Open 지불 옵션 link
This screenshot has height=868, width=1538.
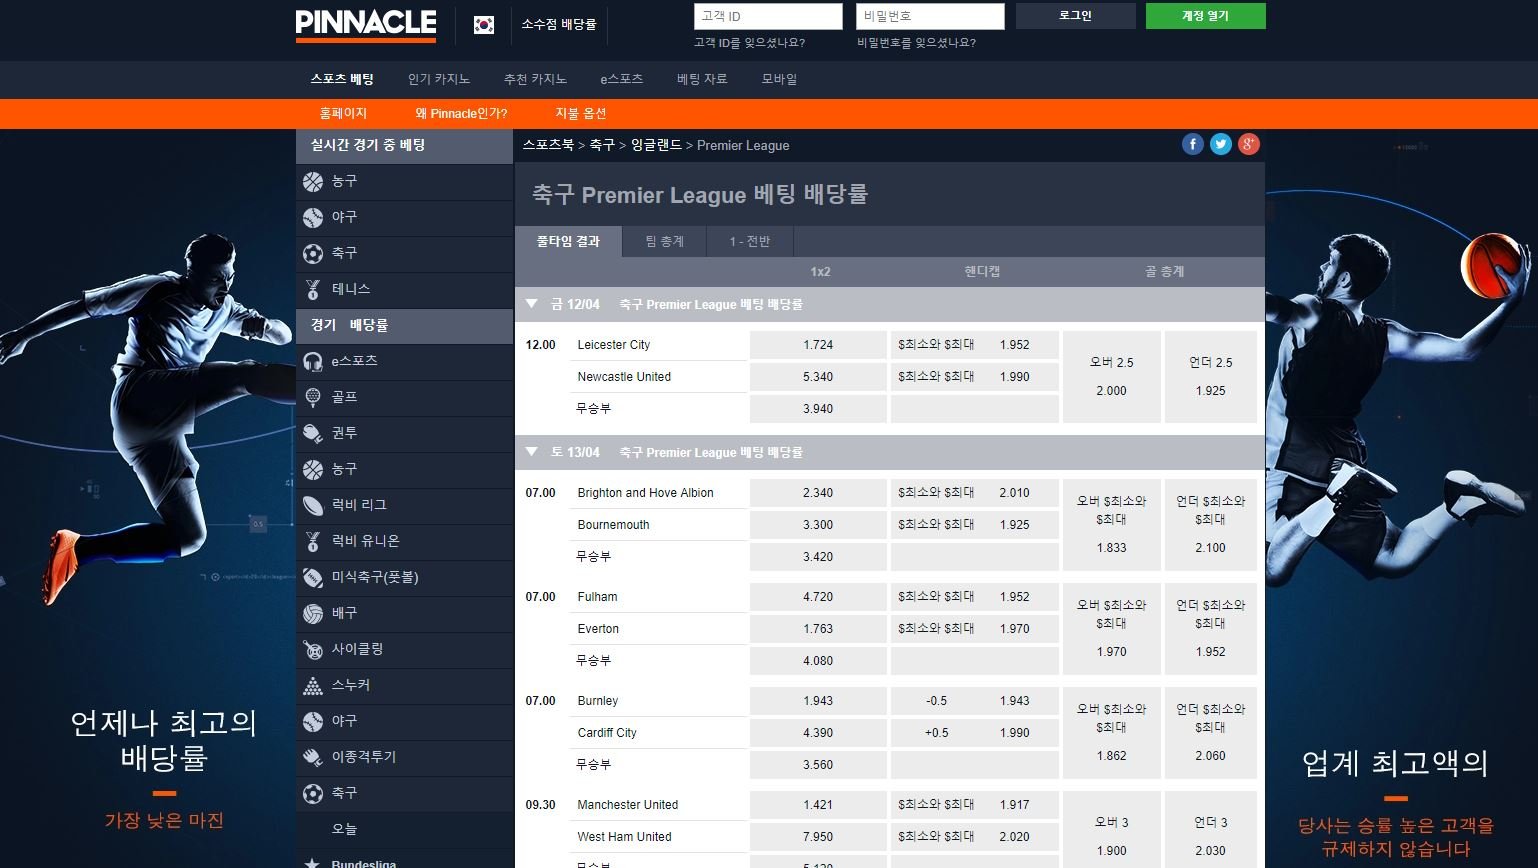click(581, 114)
